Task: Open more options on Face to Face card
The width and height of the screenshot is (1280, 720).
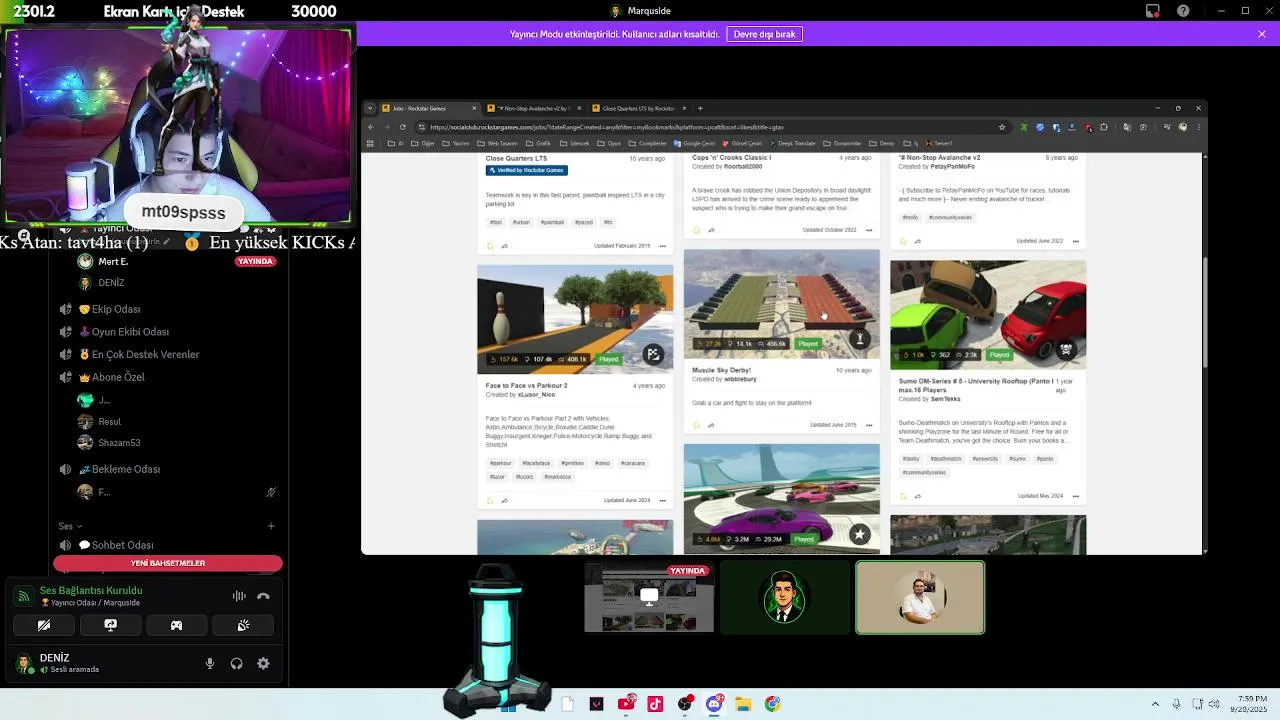Action: click(662, 500)
